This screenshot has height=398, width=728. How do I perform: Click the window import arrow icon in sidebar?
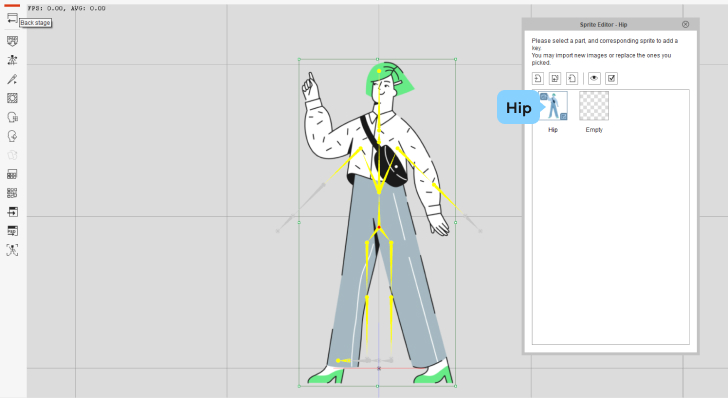12,212
